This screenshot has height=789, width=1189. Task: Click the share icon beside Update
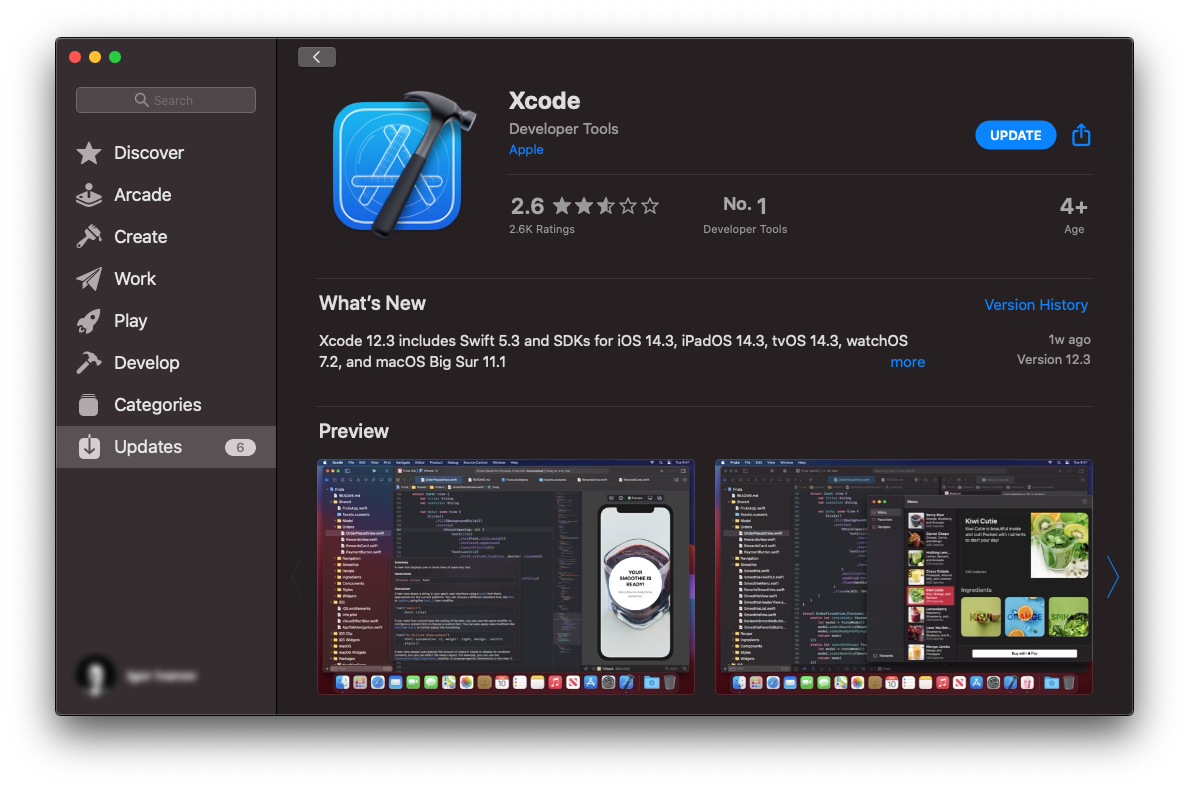pyautogui.click(x=1080, y=134)
